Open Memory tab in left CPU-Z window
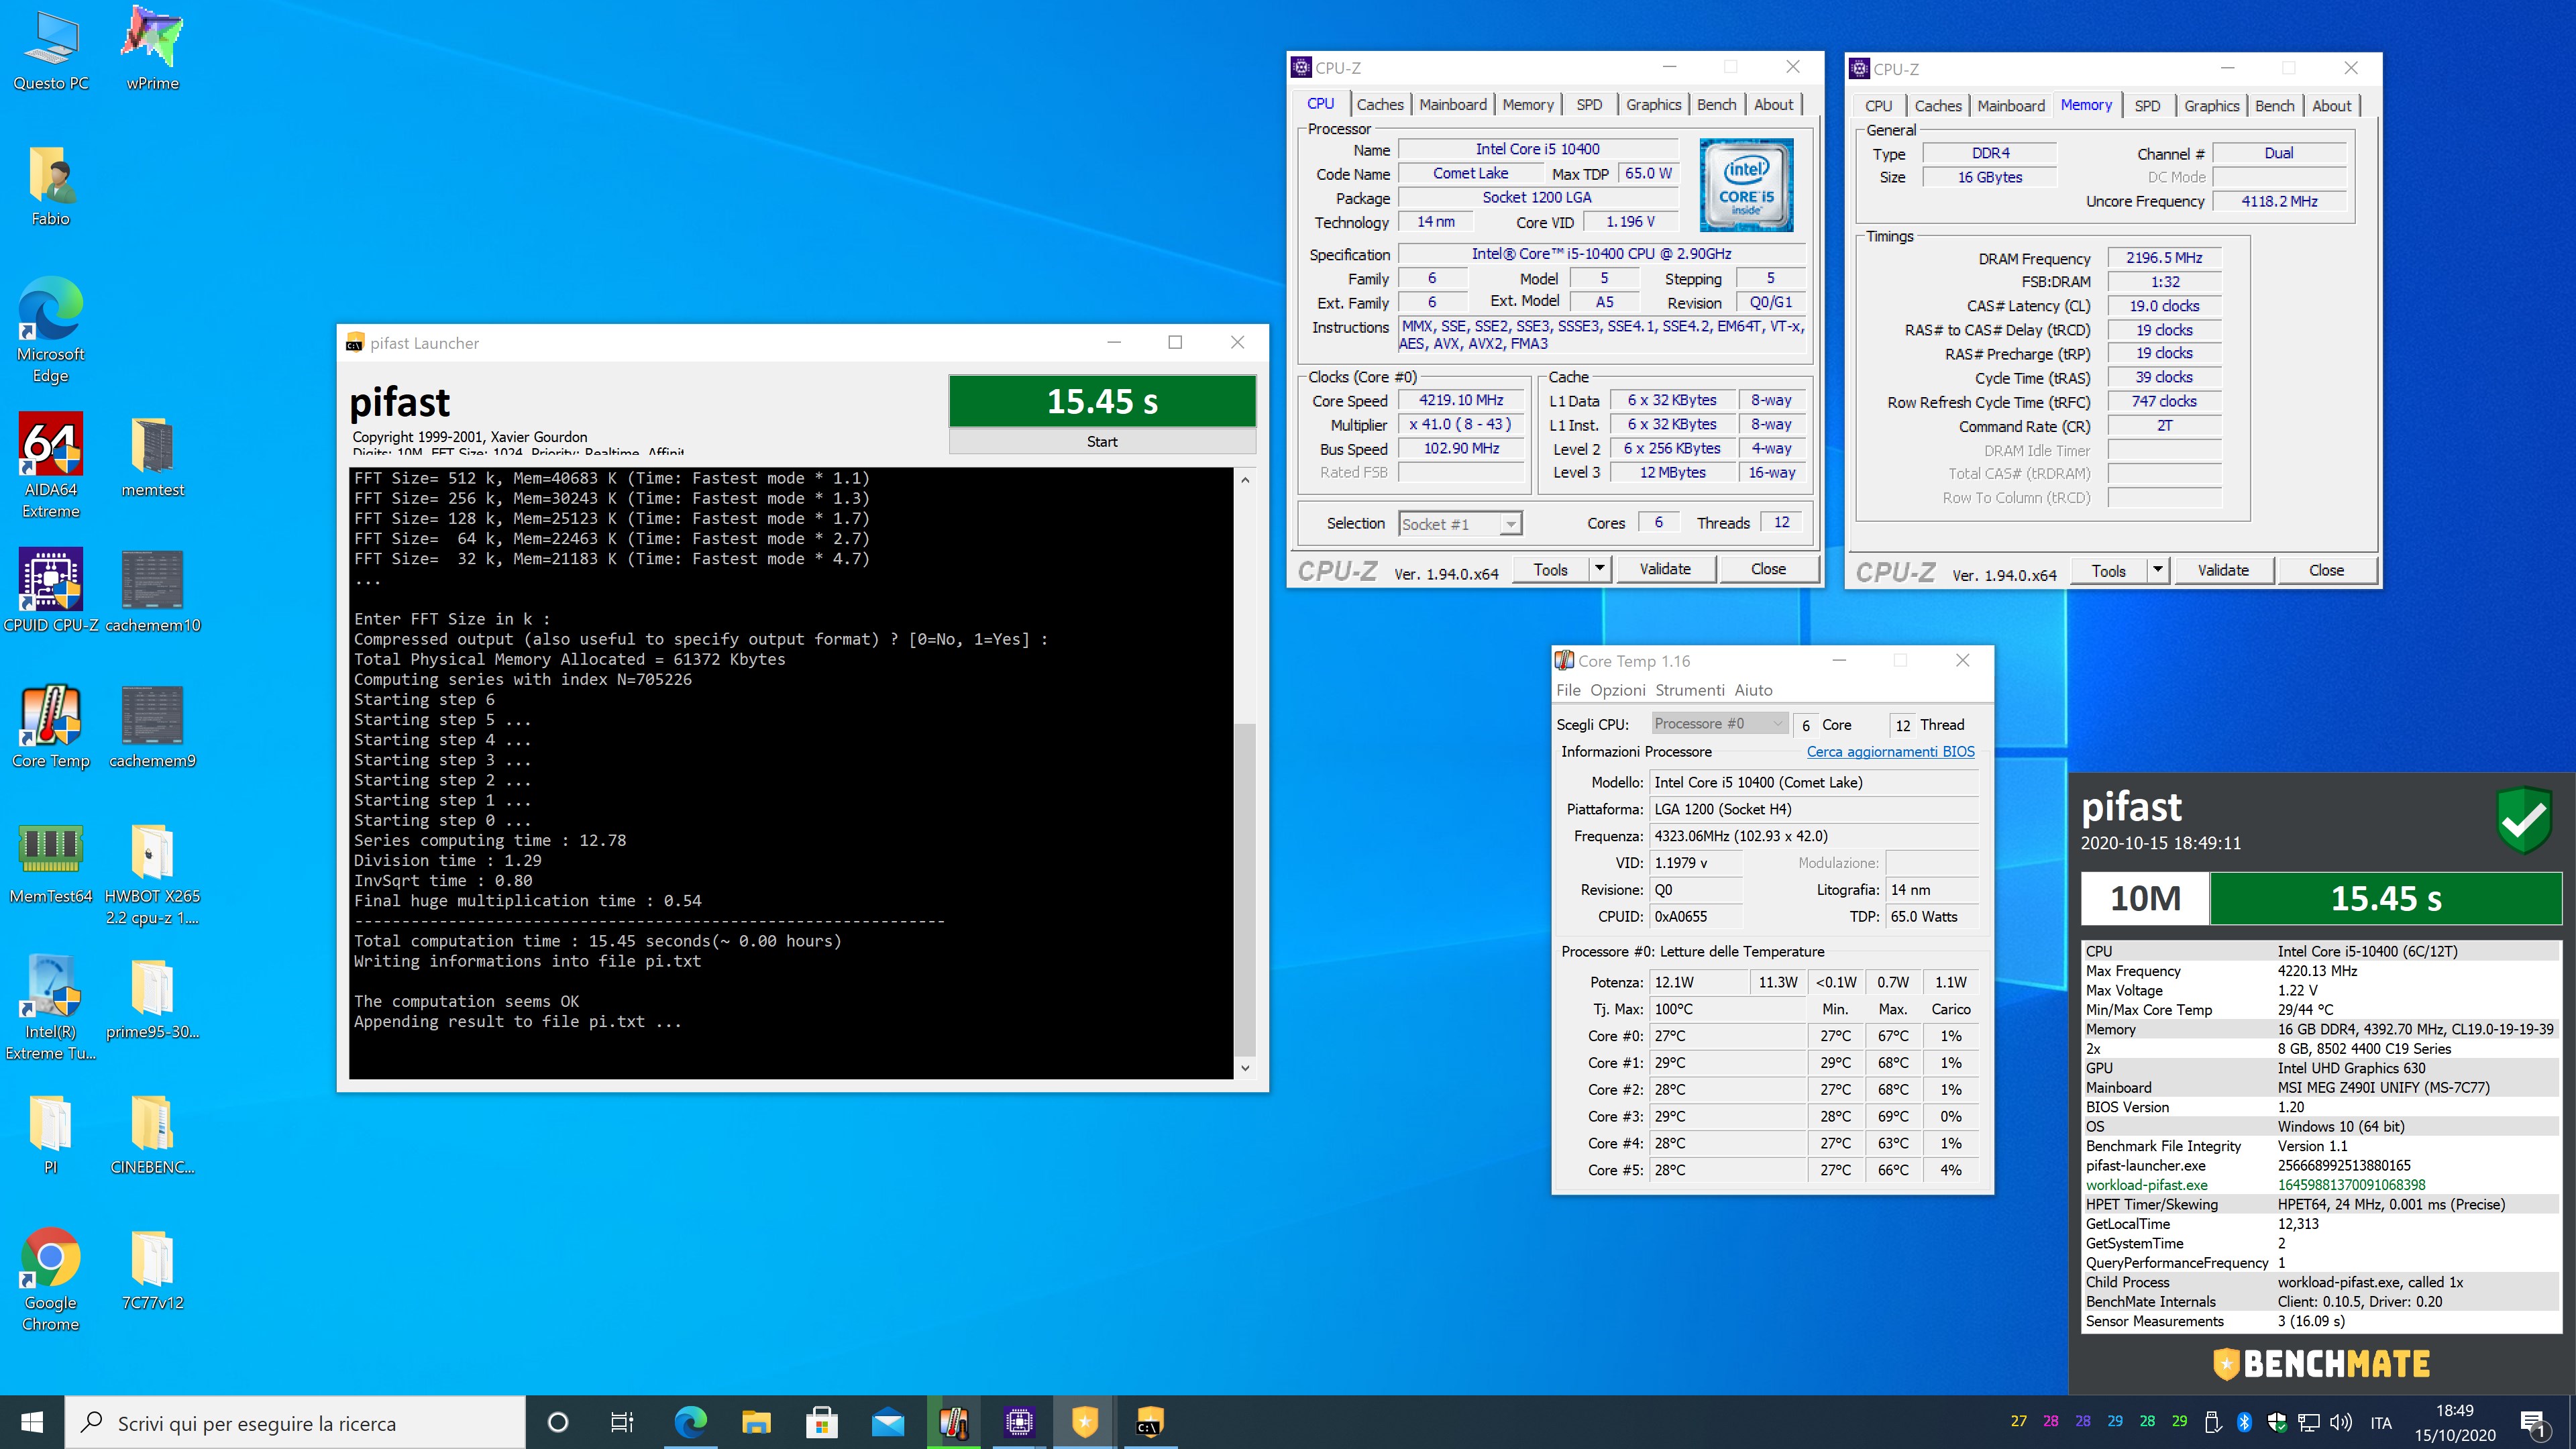2576x1449 pixels. [x=1527, y=104]
